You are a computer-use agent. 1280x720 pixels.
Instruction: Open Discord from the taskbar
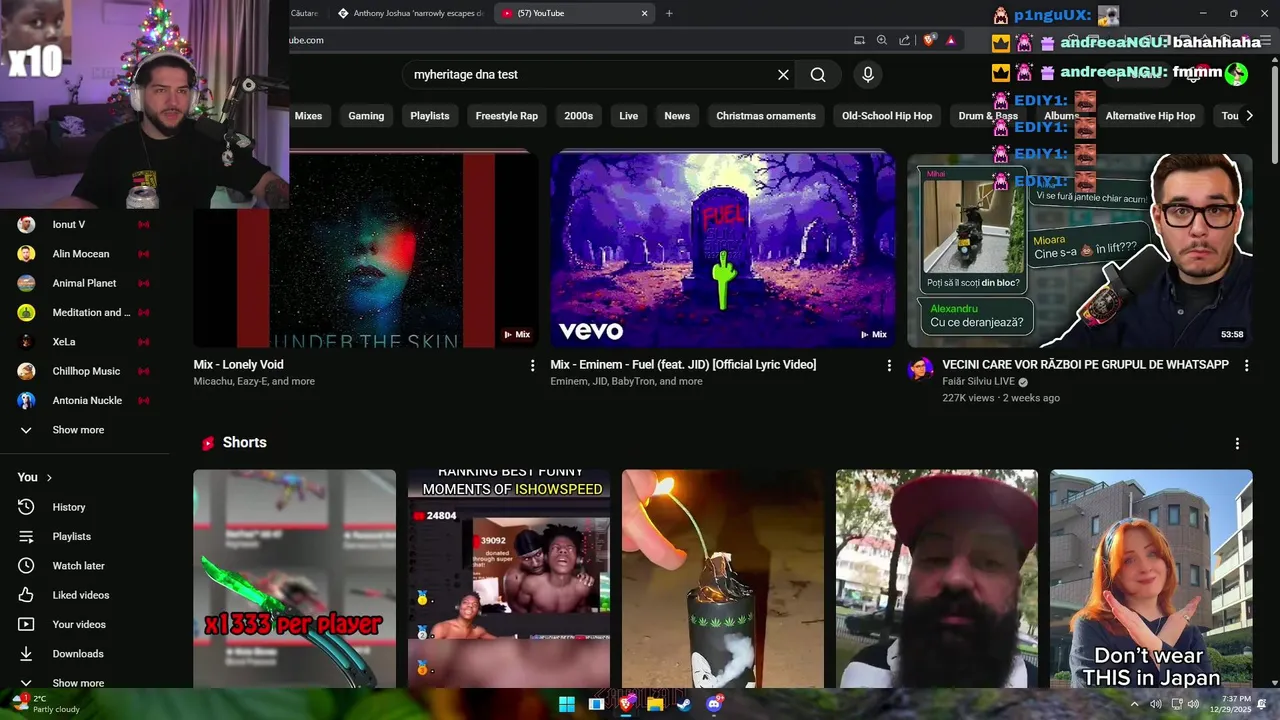[714, 704]
